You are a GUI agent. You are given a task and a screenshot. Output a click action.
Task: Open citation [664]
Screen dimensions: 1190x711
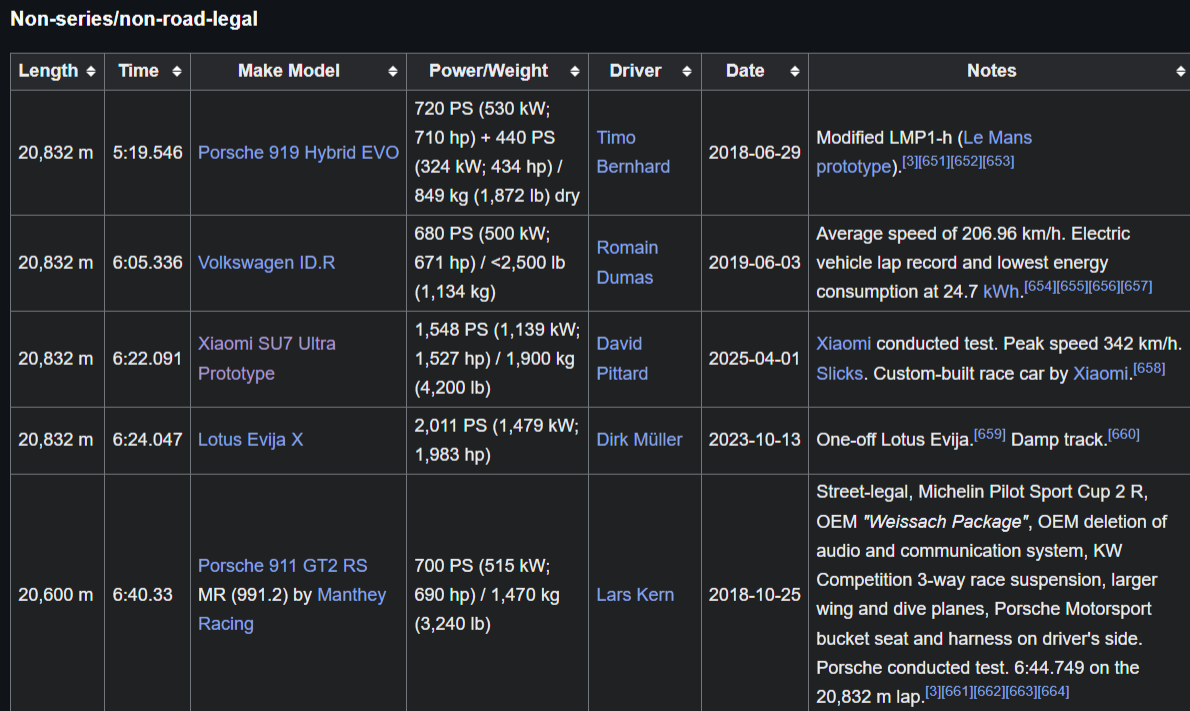pyautogui.click(x=1053, y=691)
